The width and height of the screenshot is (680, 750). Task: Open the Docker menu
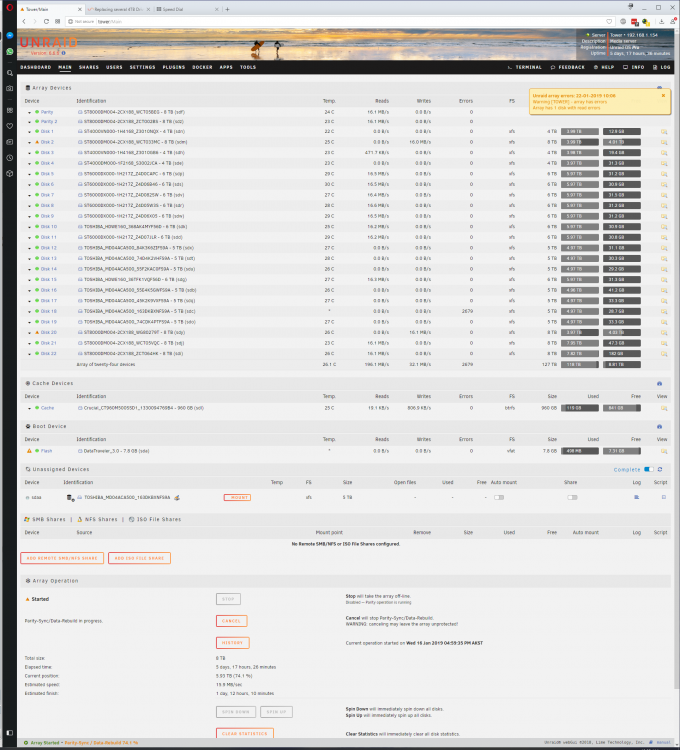[x=202, y=67]
